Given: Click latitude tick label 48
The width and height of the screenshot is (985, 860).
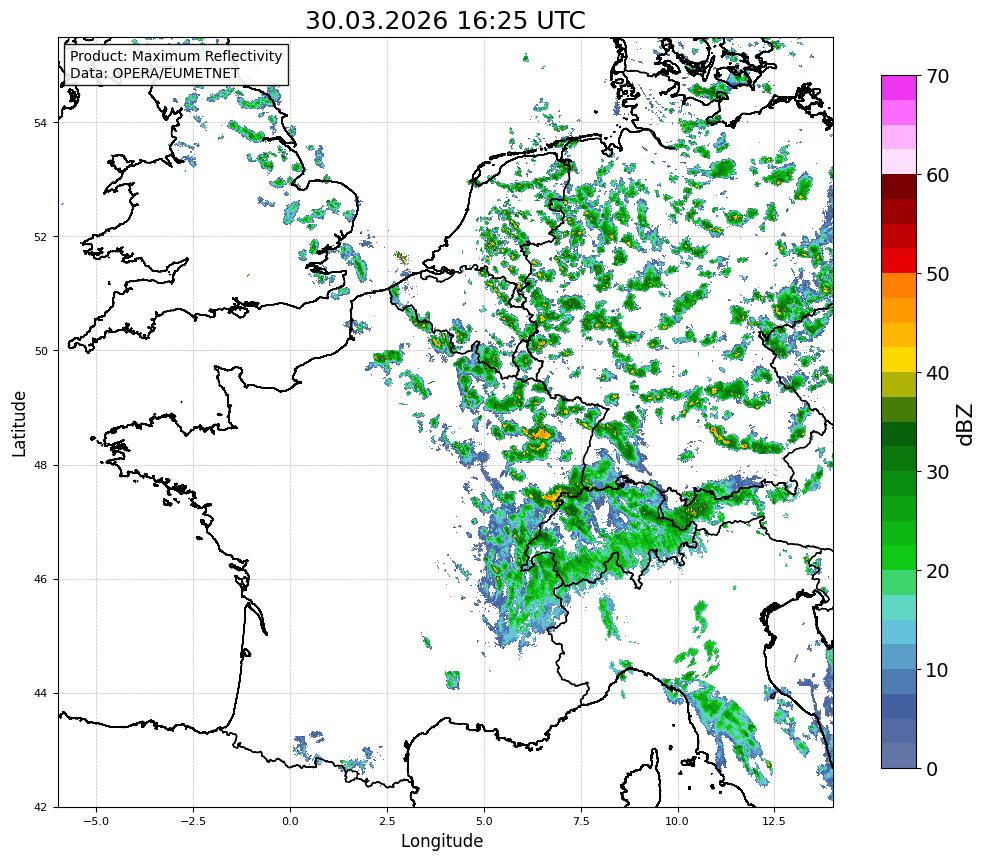Looking at the screenshot, I should pos(40,465).
